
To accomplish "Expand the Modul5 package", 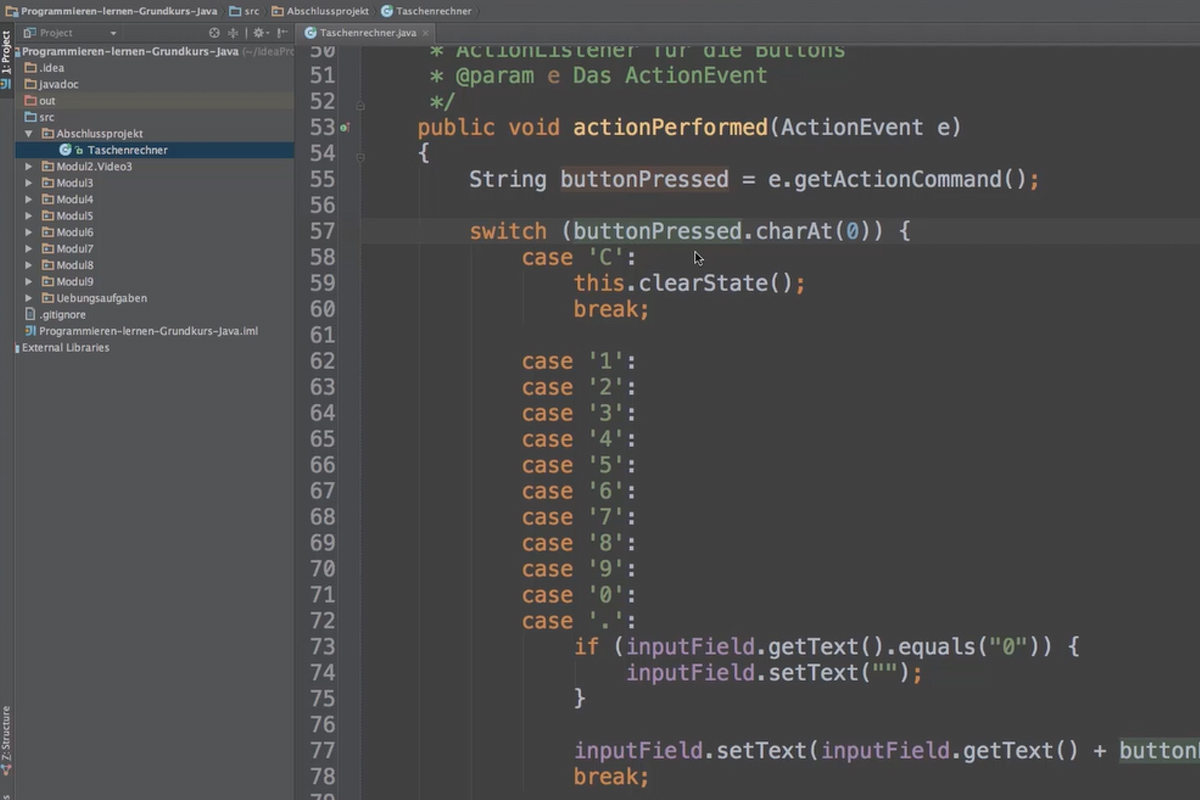I will (29, 216).
